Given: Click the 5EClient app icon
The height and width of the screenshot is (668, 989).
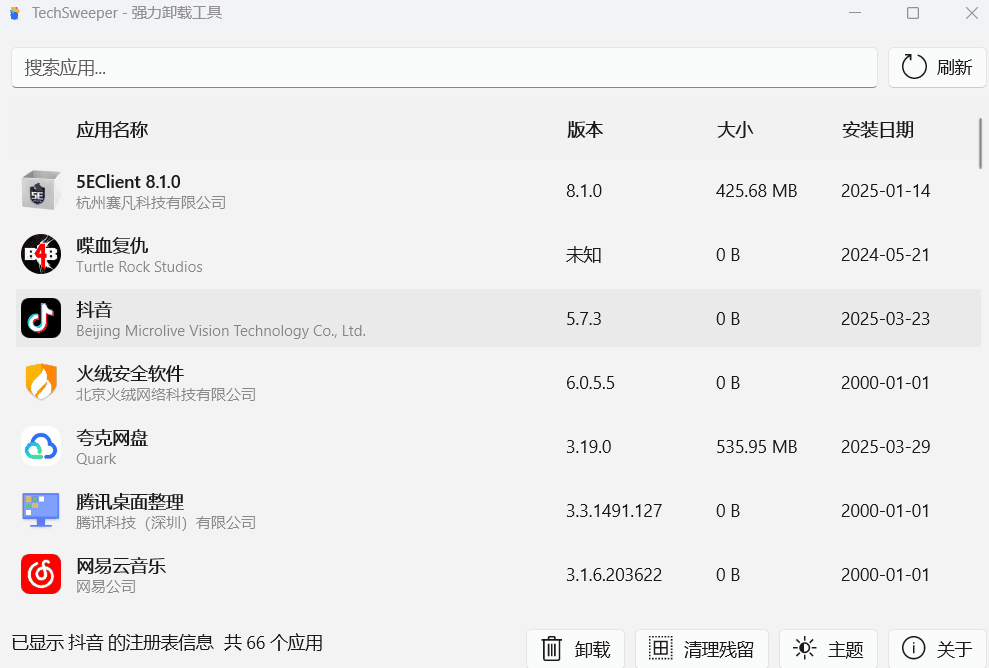Looking at the screenshot, I should click(41, 190).
